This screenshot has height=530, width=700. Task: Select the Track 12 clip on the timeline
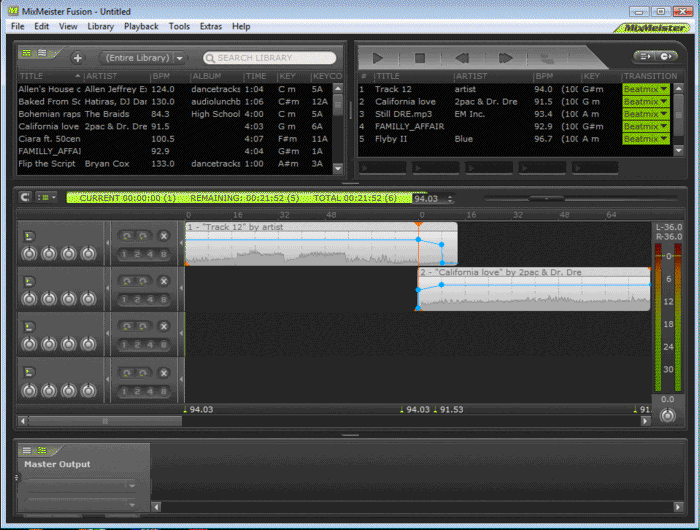click(x=321, y=244)
